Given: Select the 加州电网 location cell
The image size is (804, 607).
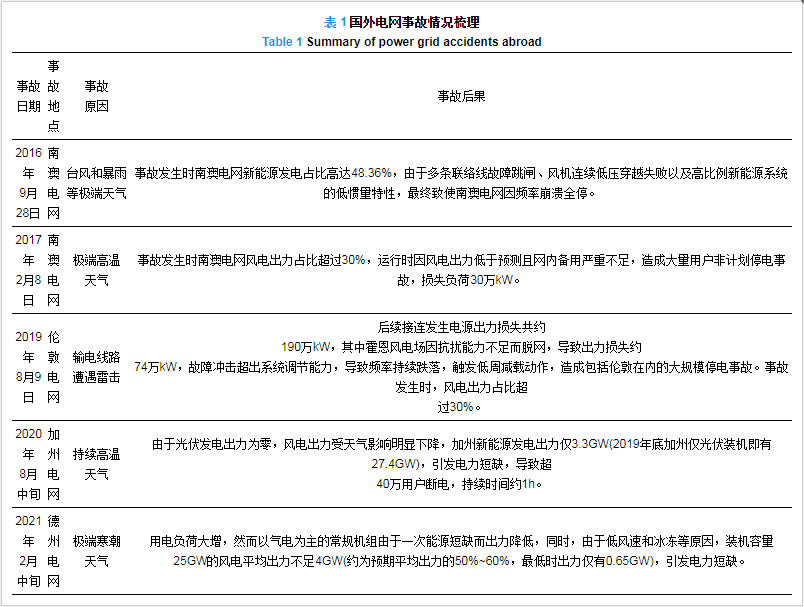Looking at the screenshot, I should pos(54,464).
